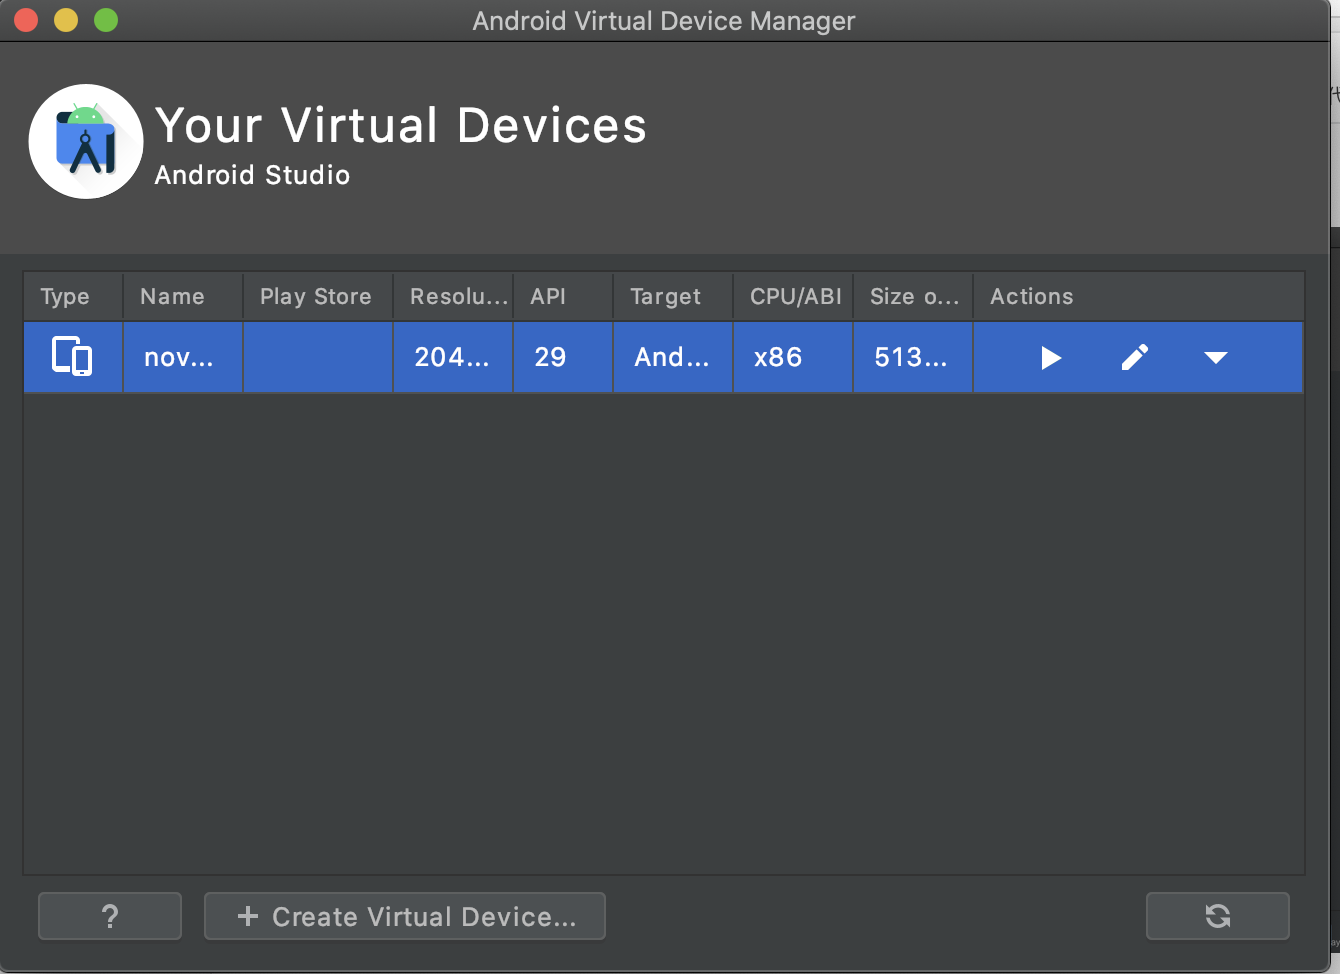Image resolution: width=1340 pixels, height=974 pixels.
Task: Select the device name cell nov...
Action: pos(183,357)
